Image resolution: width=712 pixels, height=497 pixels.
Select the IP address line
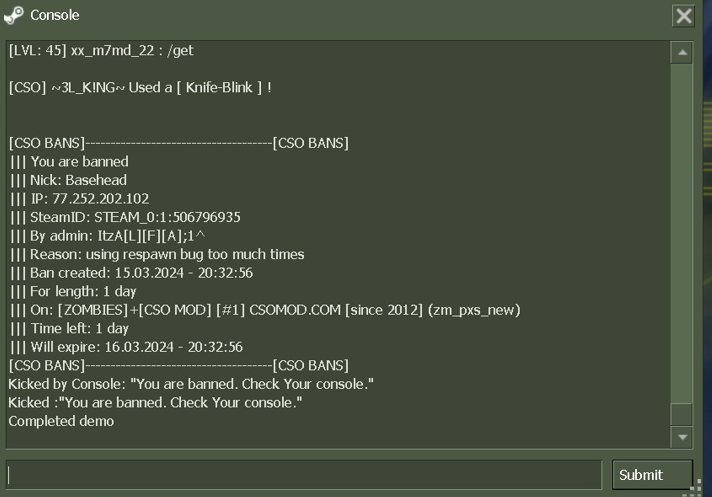(80, 198)
